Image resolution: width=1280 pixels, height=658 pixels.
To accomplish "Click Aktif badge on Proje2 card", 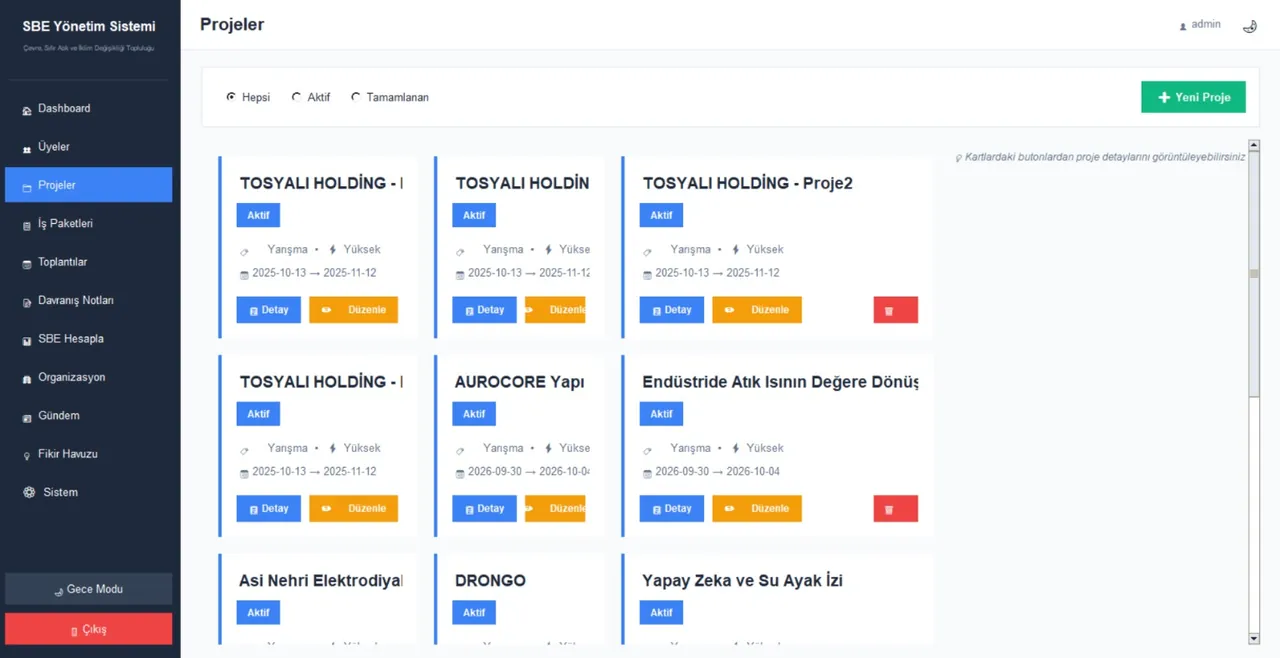I will click(661, 215).
